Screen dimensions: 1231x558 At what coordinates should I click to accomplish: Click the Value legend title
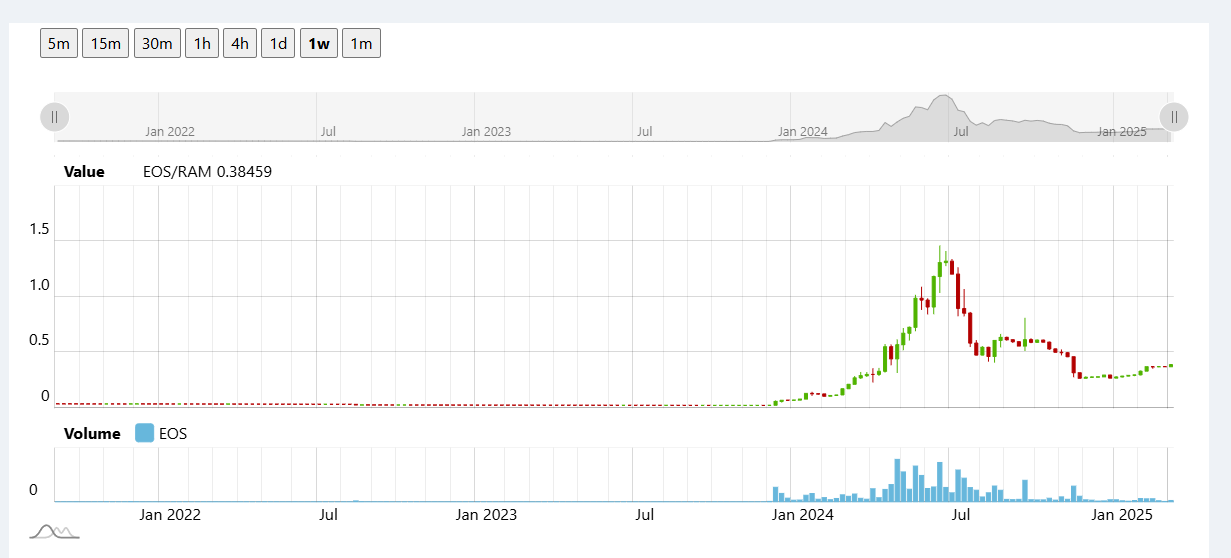[84, 172]
